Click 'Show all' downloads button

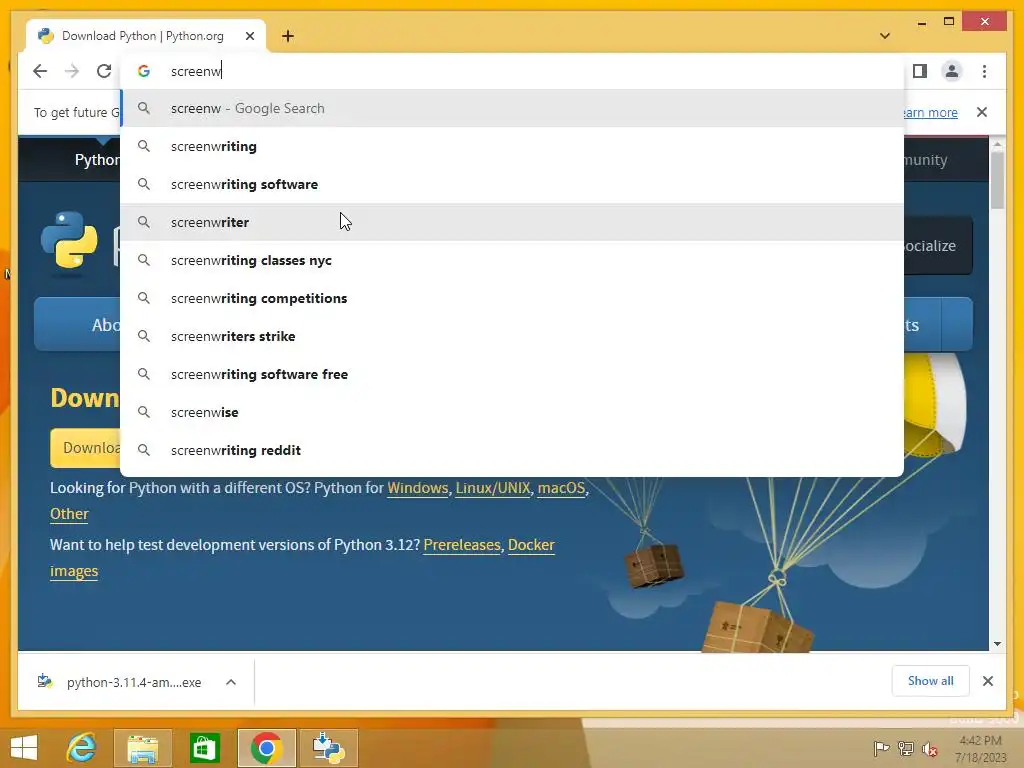coord(930,681)
